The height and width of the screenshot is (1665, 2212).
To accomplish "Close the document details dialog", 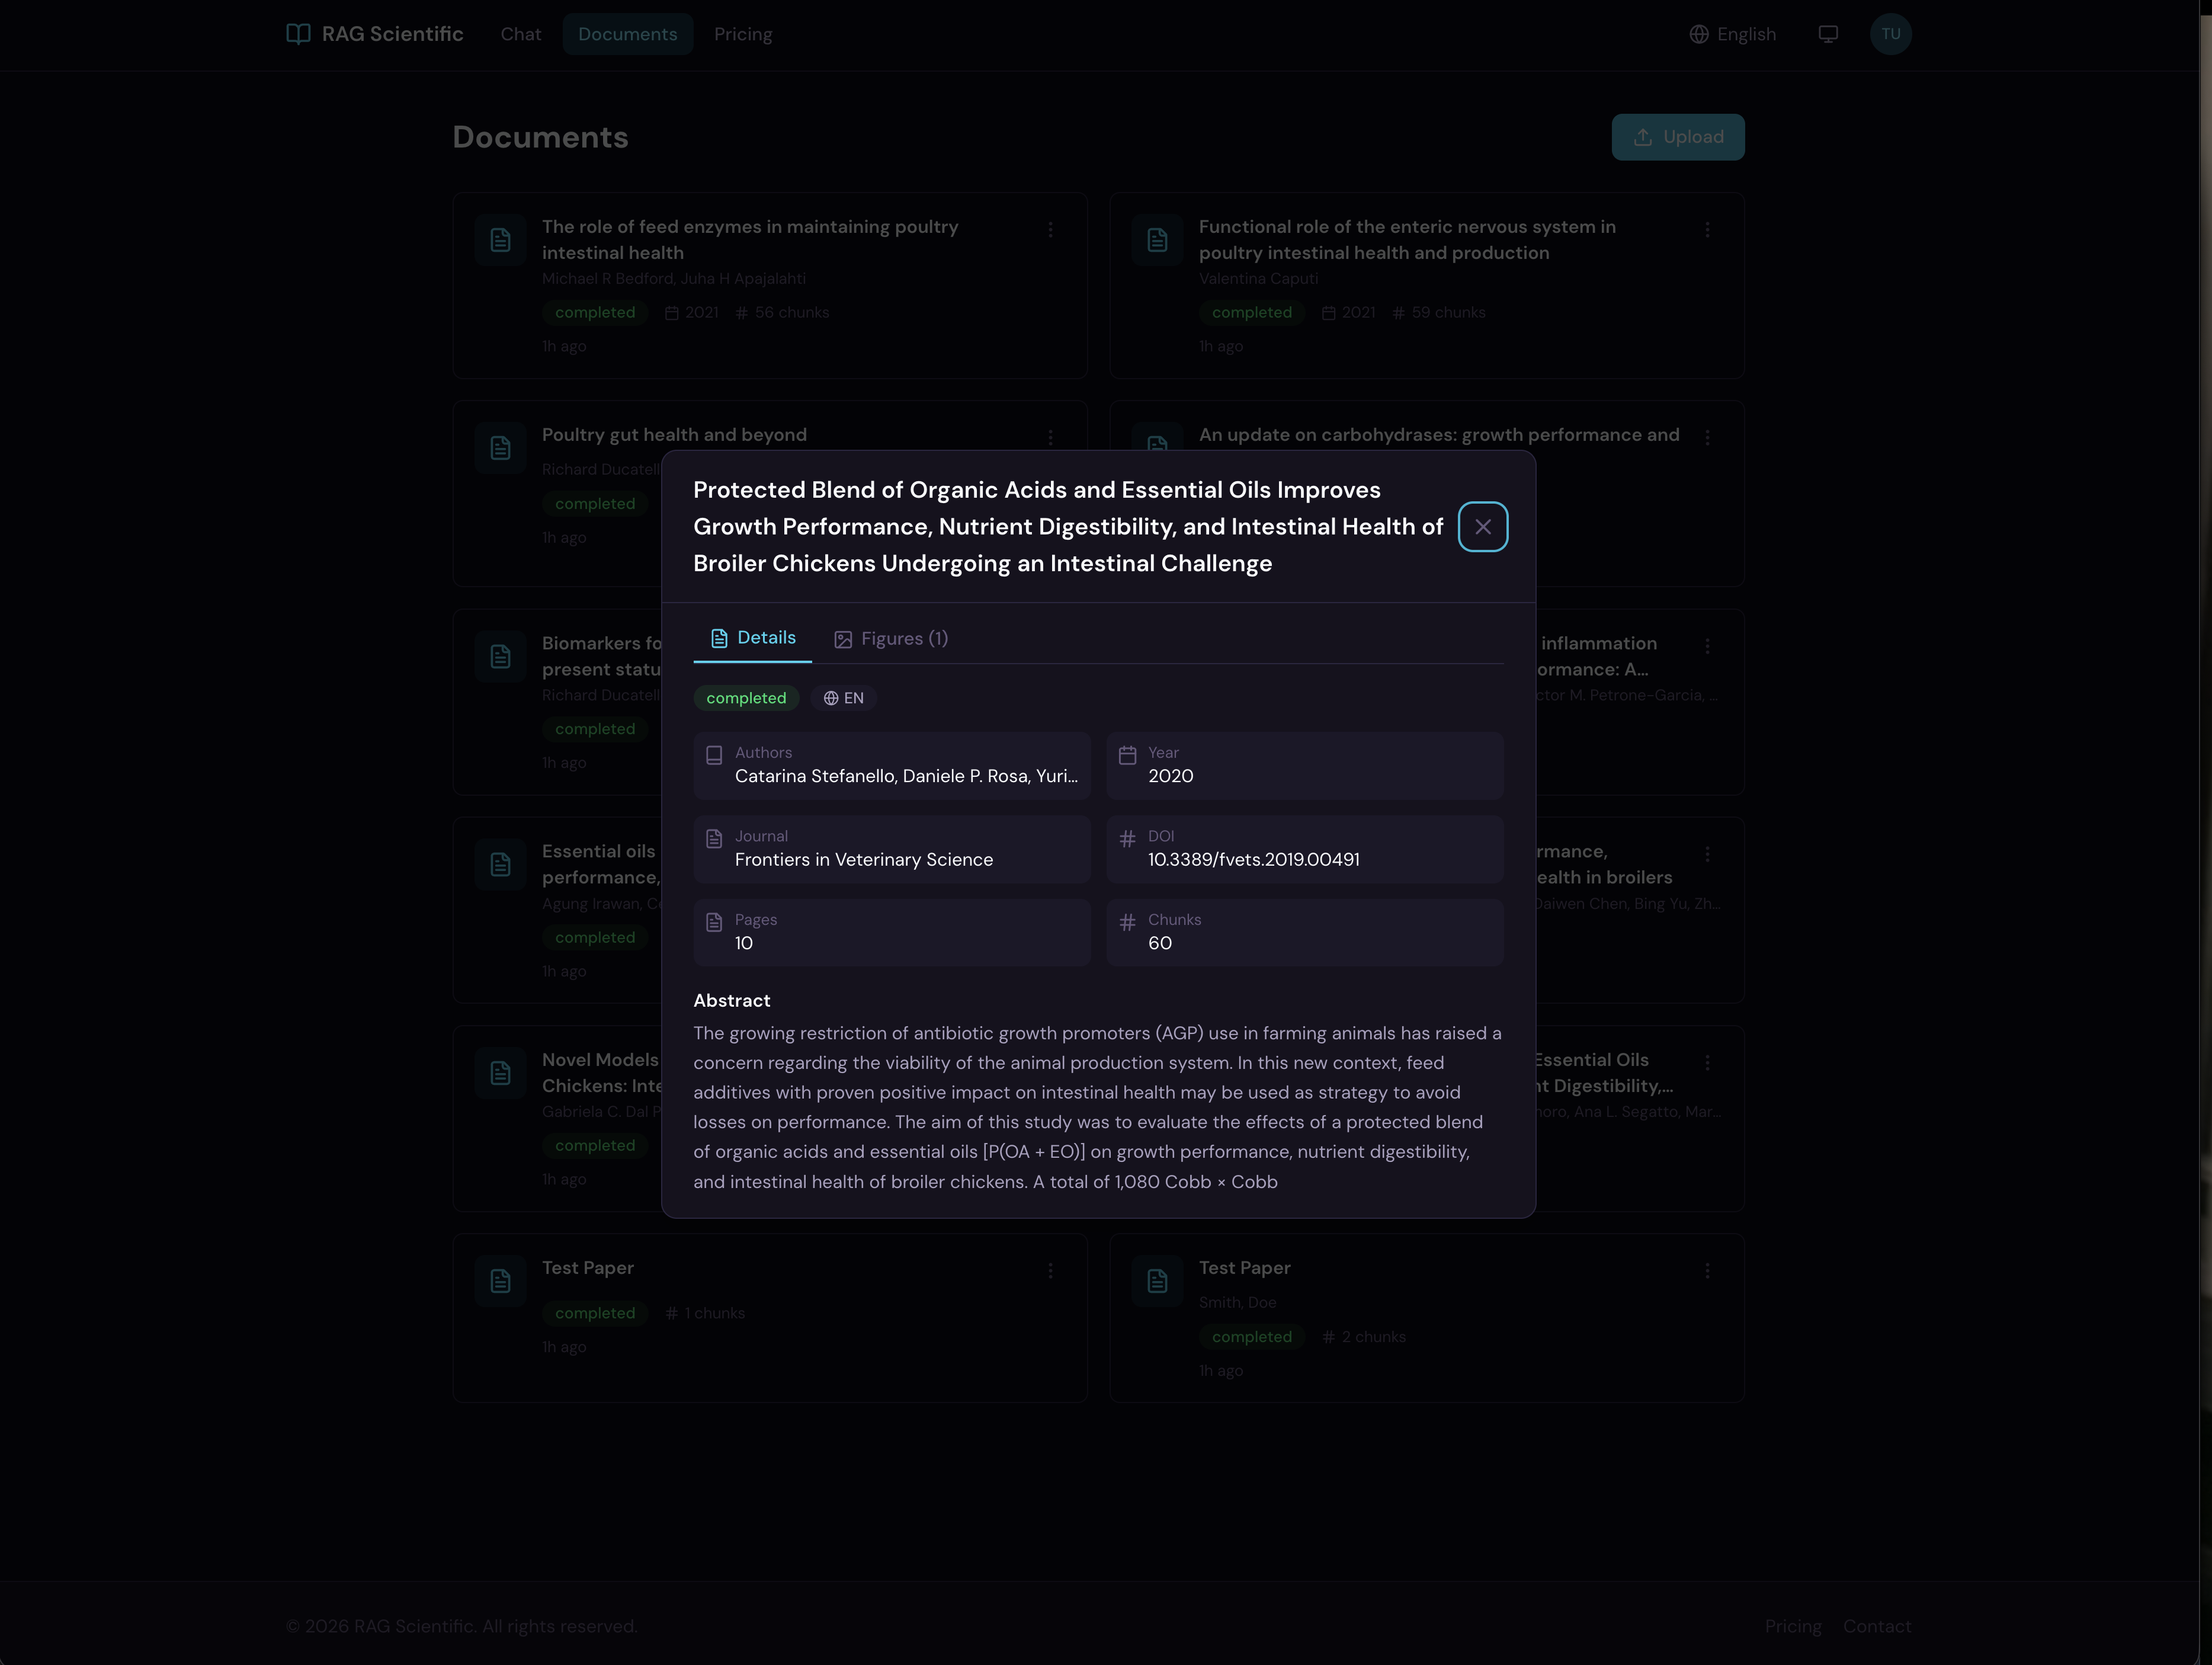I will (1483, 526).
